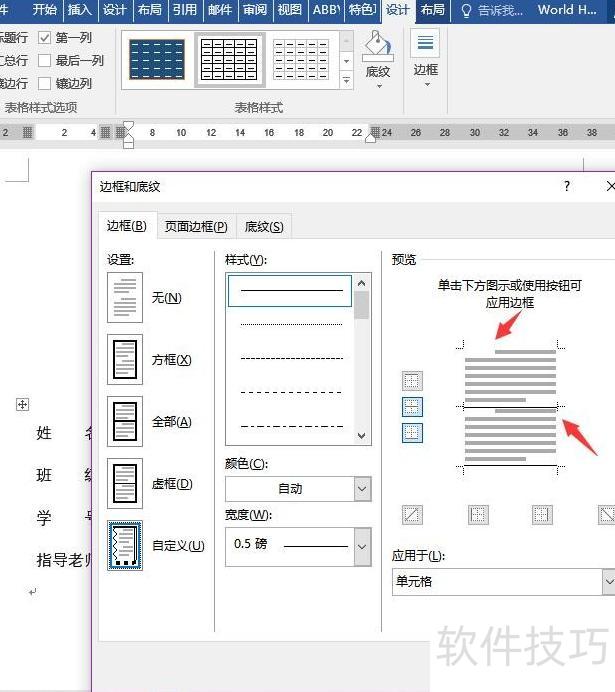Expand the 应用于 dropdown showing 单元格
The width and height of the screenshot is (615, 692).
[x=503, y=581]
